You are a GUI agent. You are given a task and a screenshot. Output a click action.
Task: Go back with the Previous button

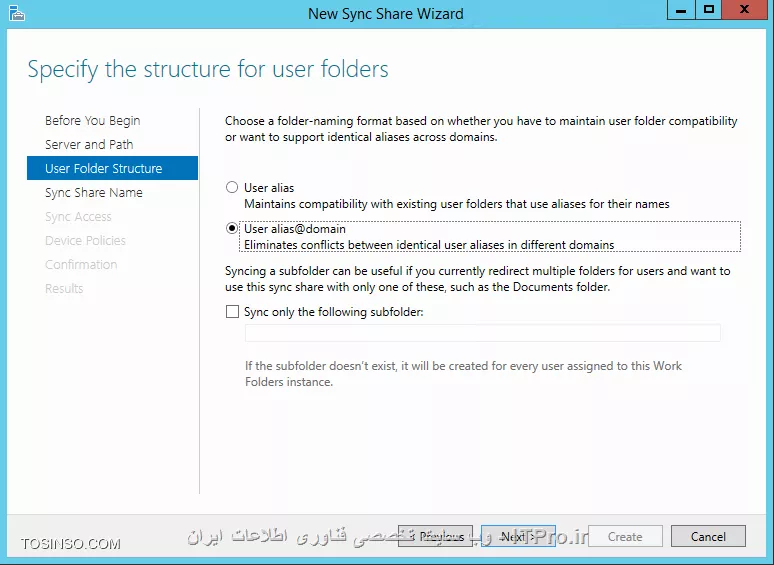(435, 536)
